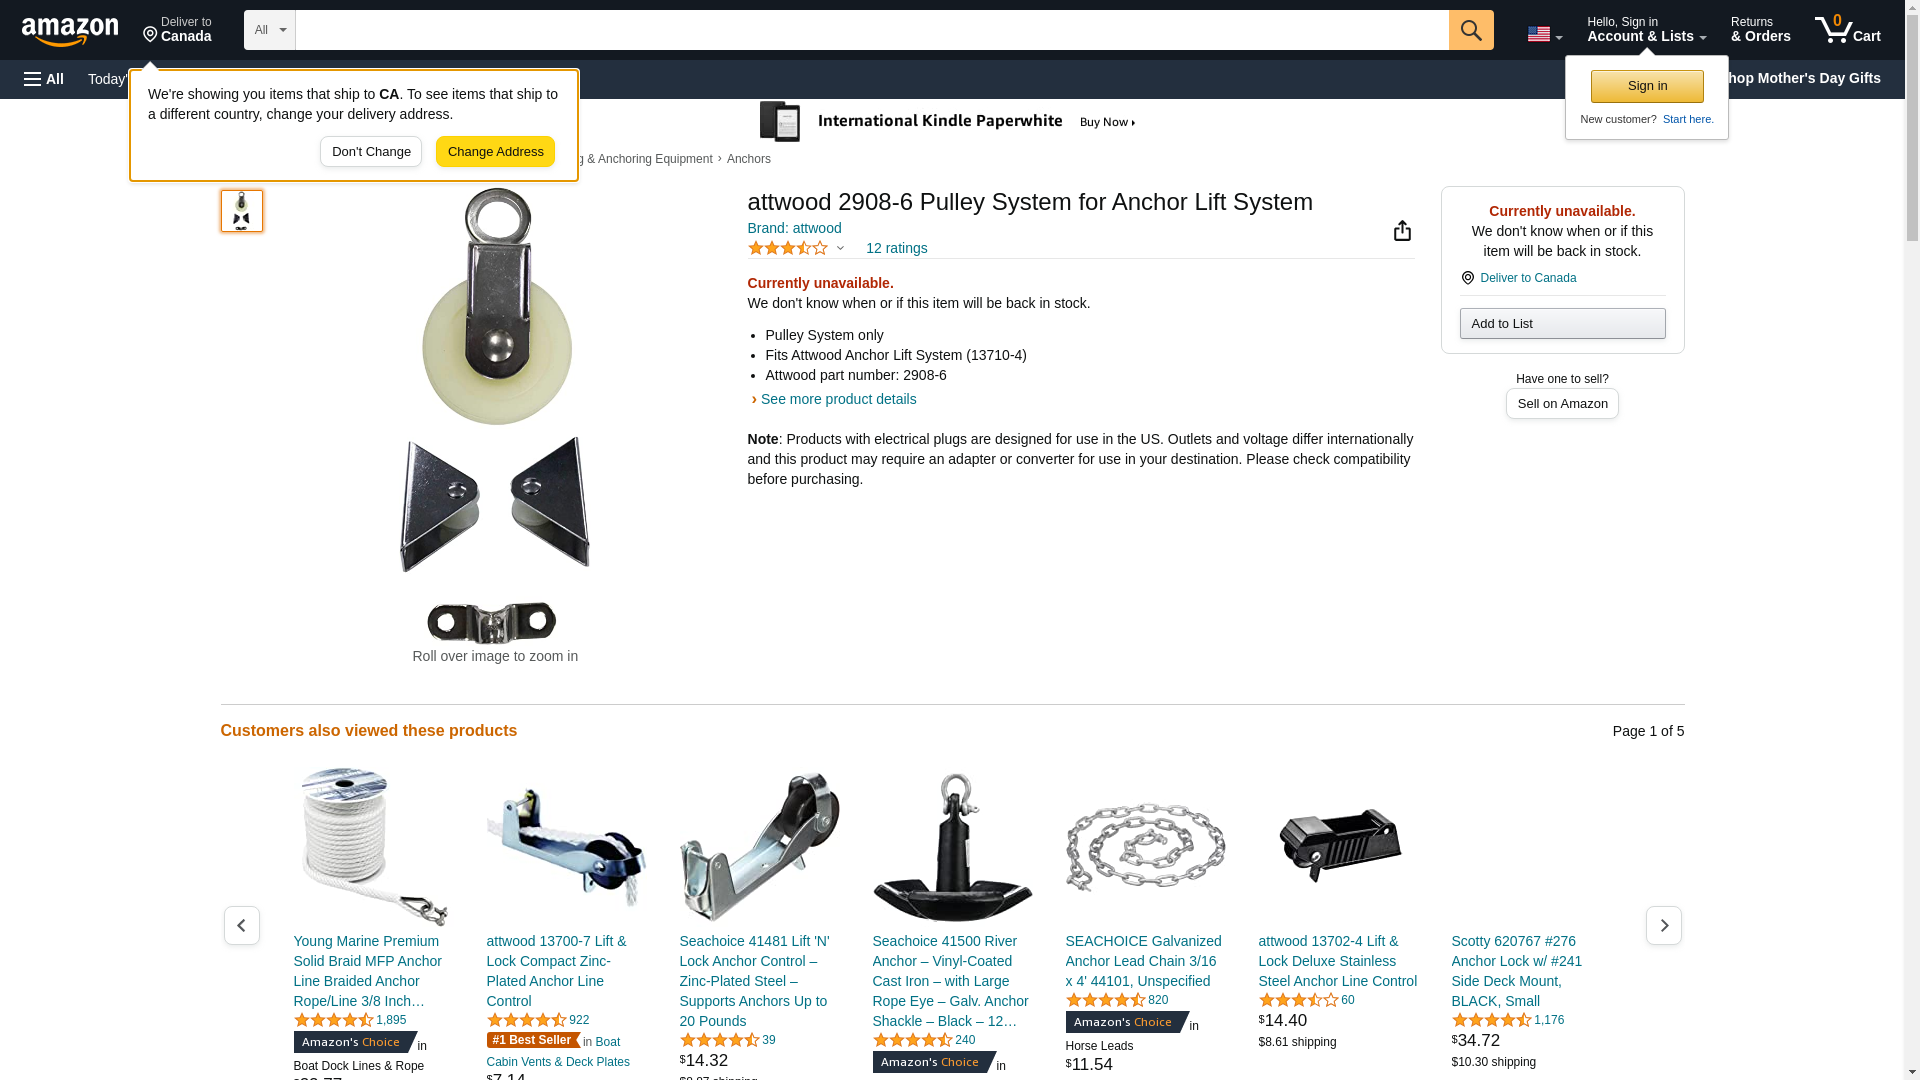
Task: Open Shop Mother's Day Gifts link
Action: click(1807, 78)
